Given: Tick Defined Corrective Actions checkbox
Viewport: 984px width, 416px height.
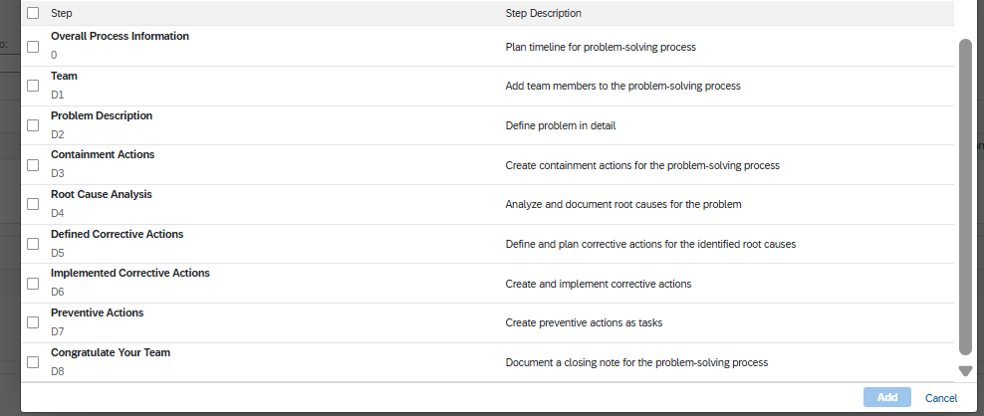Looking at the screenshot, I should (33, 243).
